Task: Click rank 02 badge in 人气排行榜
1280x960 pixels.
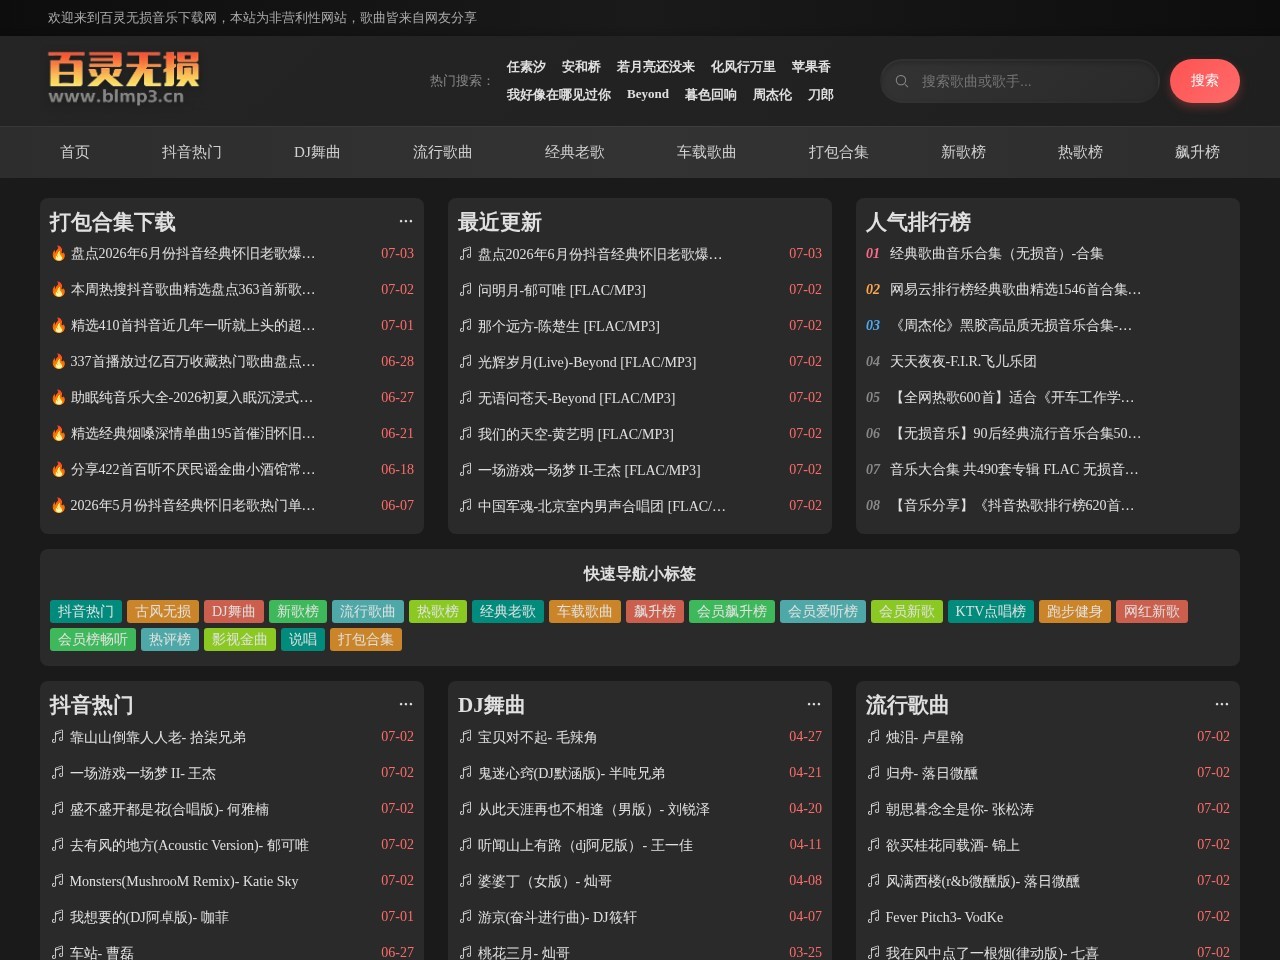Action: [873, 289]
